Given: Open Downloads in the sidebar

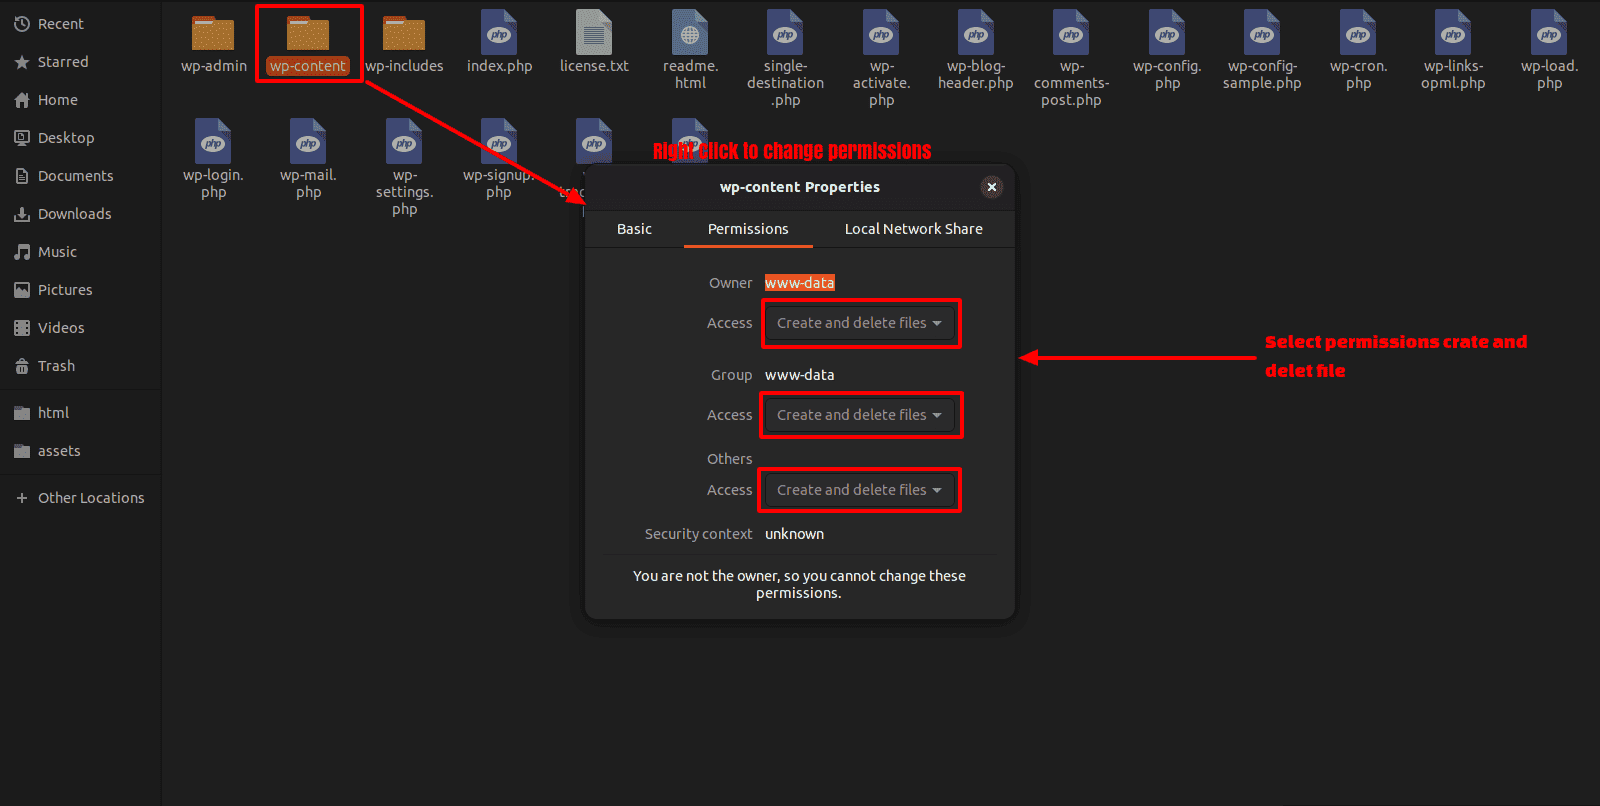Looking at the screenshot, I should click(x=80, y=214).
